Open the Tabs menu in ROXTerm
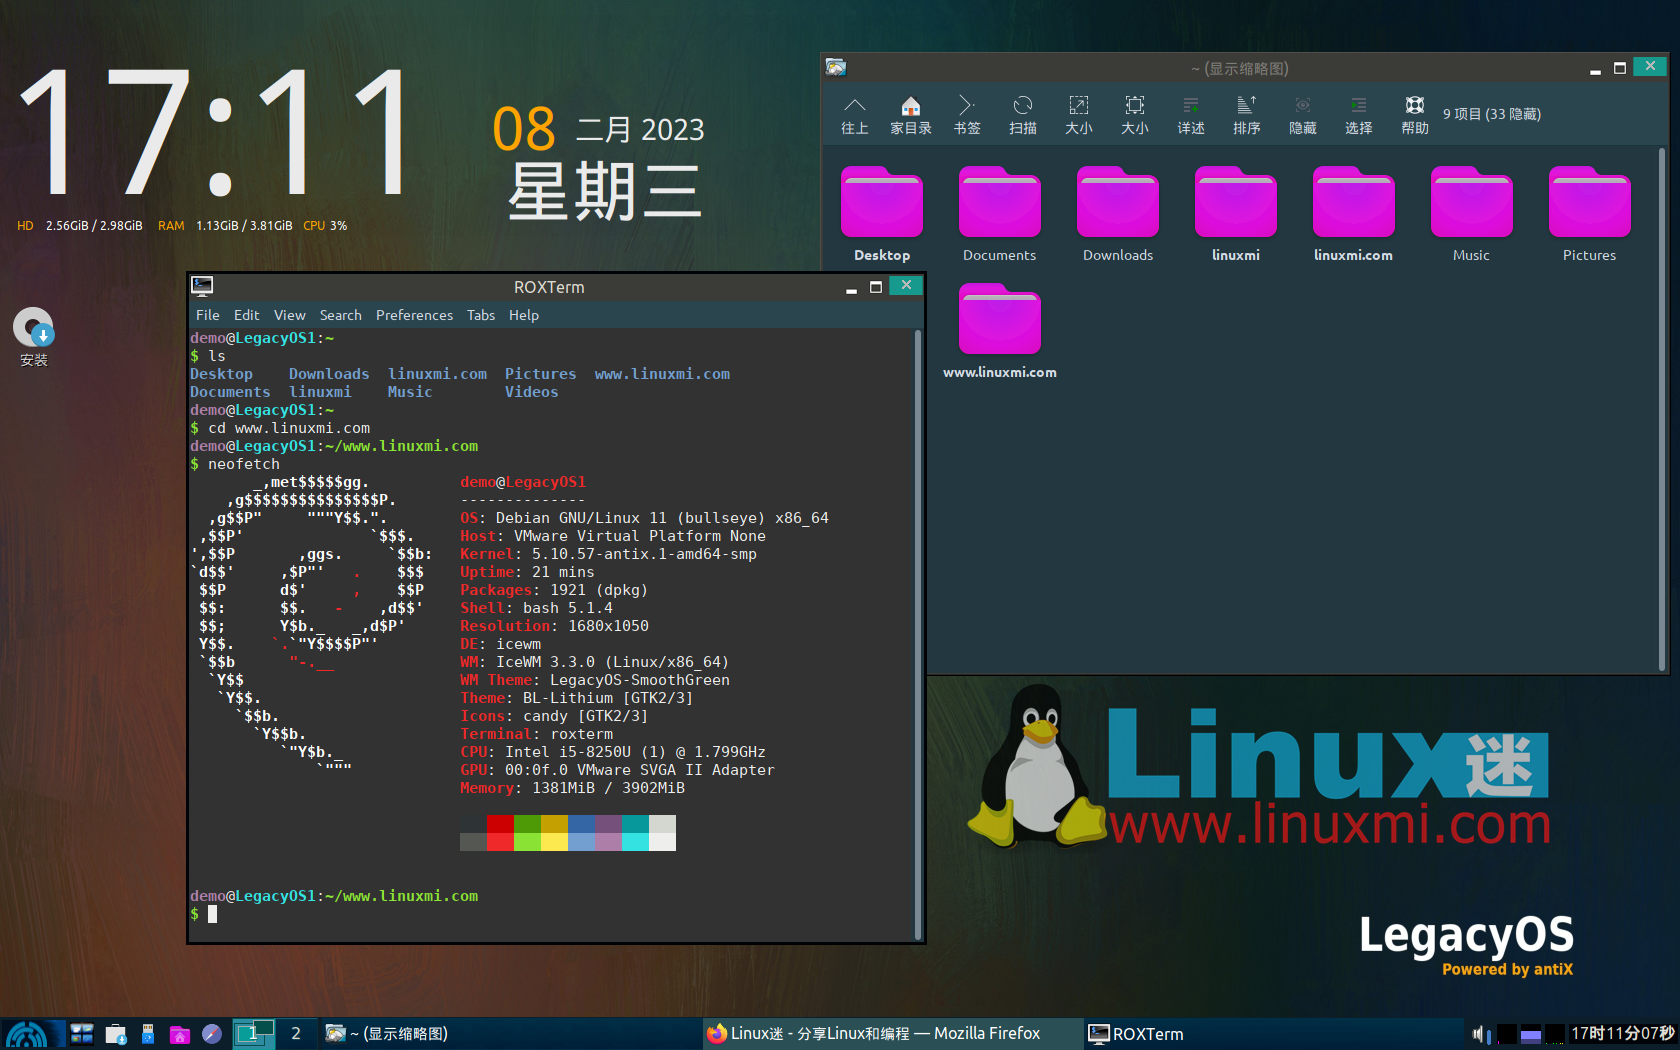Image resolution: width=1680 pixels, height=1050 pixels. 481,315
